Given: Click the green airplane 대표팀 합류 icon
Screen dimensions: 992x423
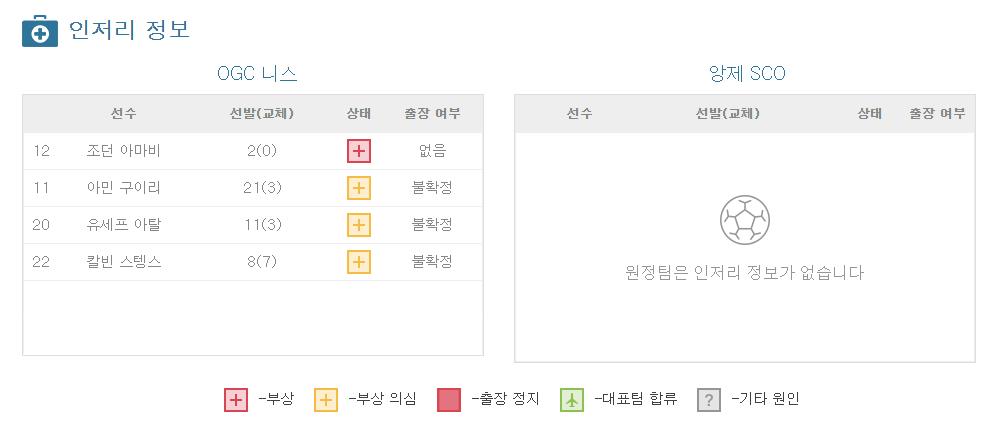Looking at the screenshot, I should click(572, 400).
